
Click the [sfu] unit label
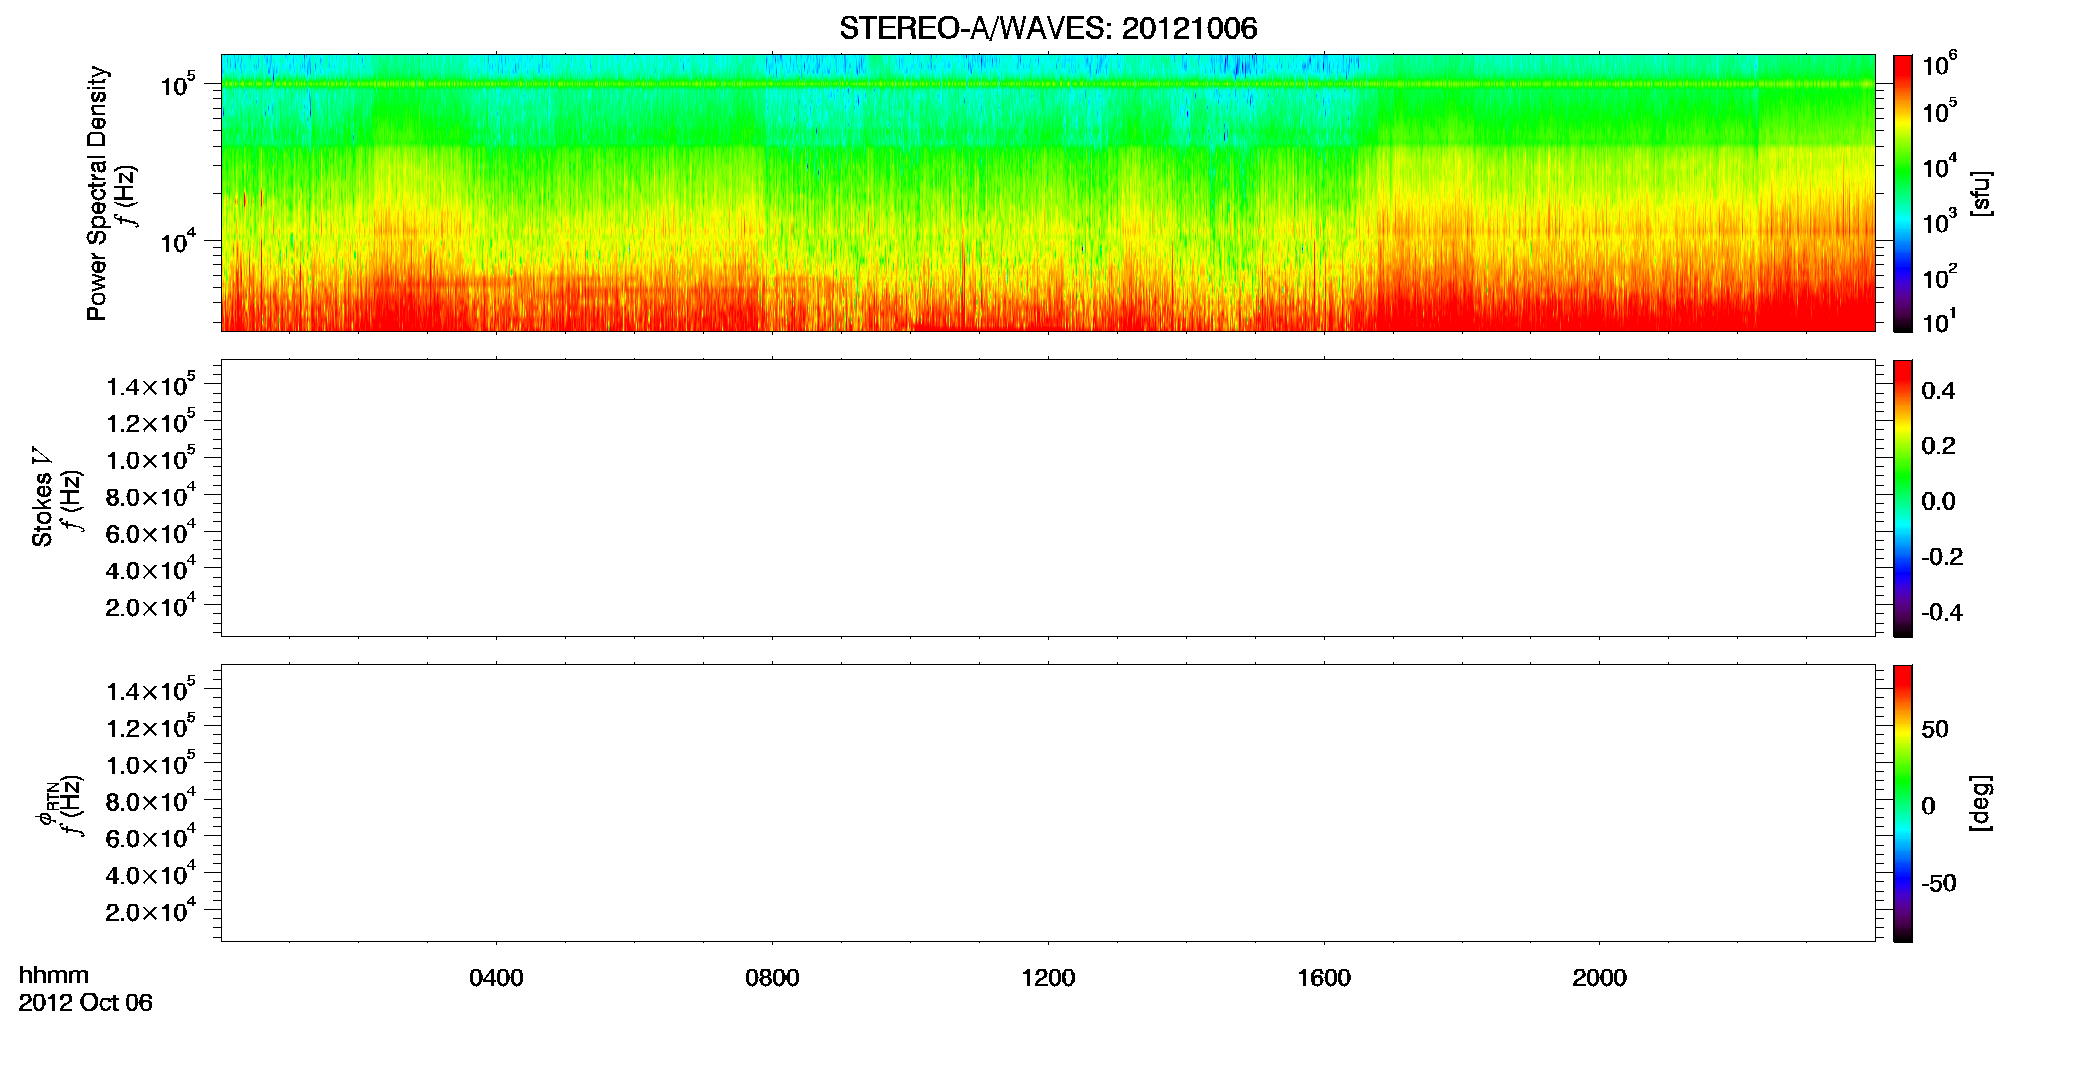1981,193
